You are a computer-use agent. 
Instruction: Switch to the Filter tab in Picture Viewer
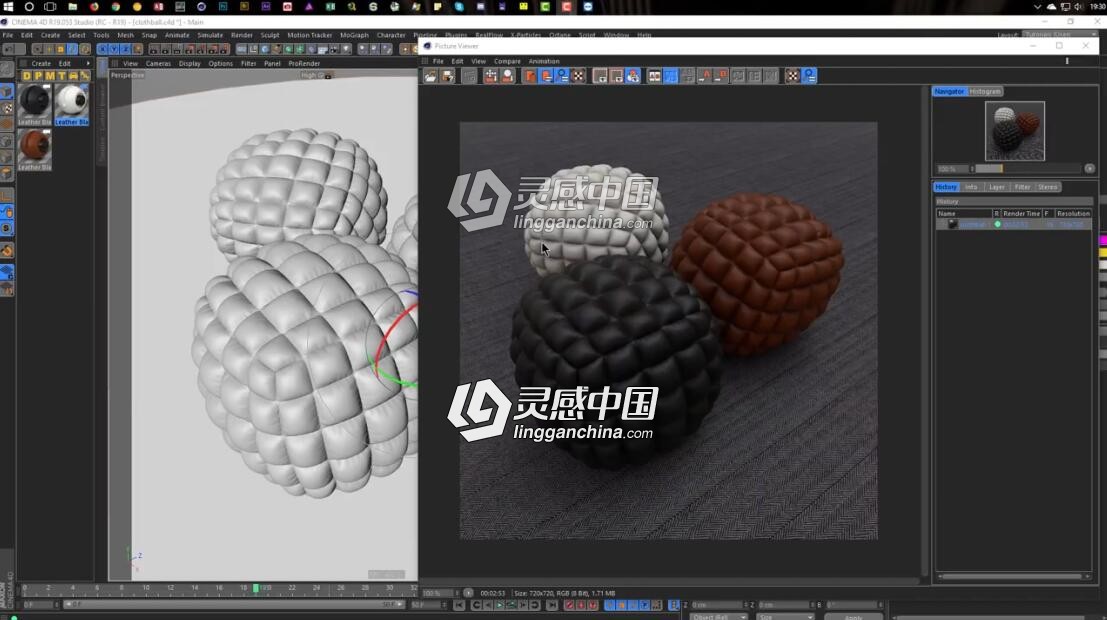pos(1022,187)
